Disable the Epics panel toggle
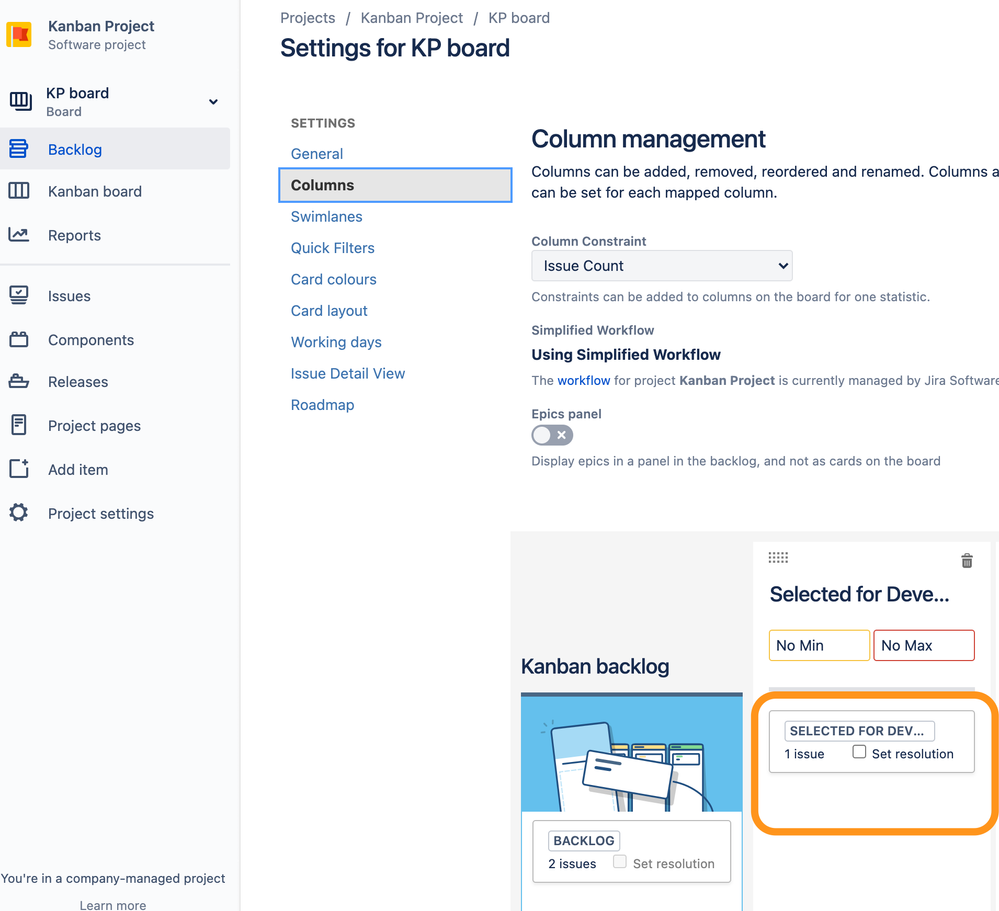The height and width of the screenshot is (911, 999). [552, 435]
